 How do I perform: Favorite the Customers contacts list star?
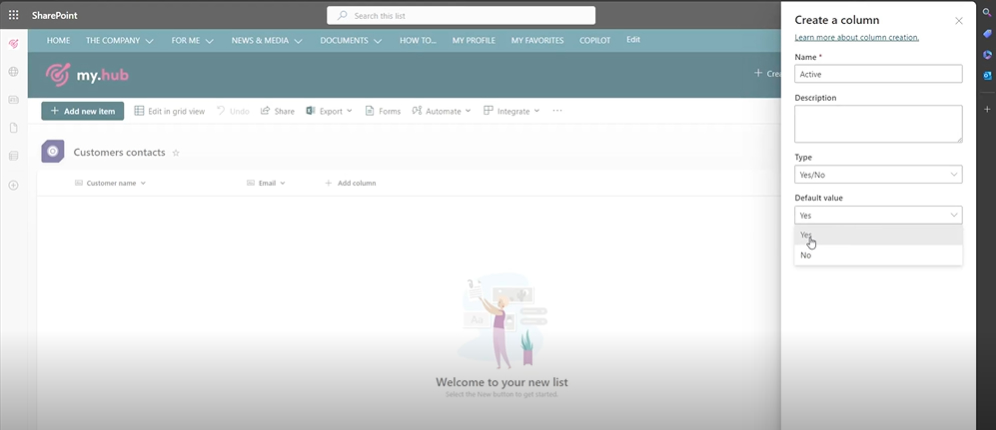(x=176, y=153)
